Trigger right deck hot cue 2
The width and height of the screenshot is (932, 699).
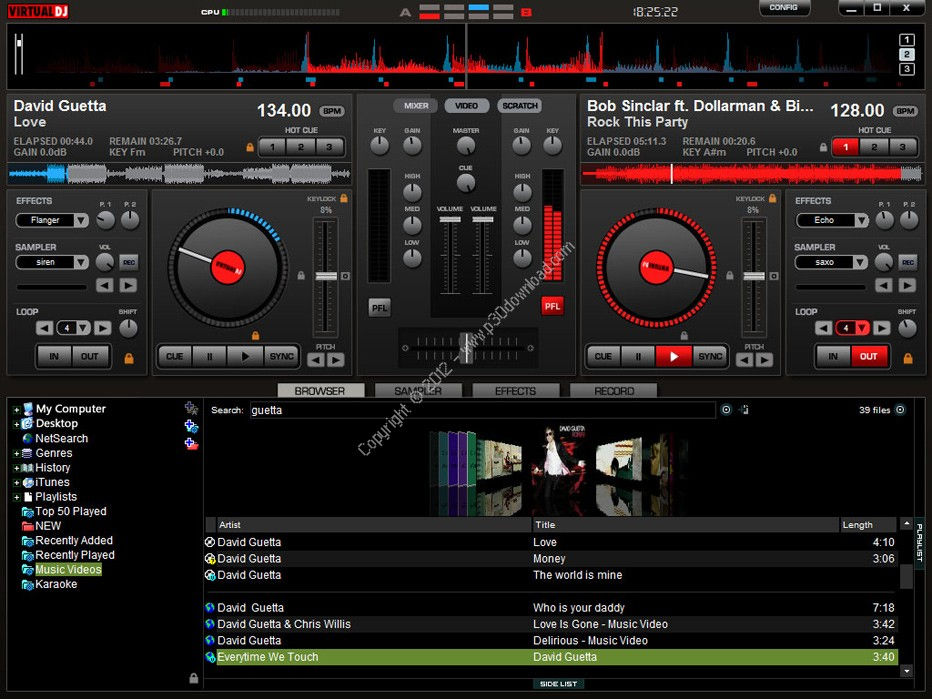coord(874,147)
